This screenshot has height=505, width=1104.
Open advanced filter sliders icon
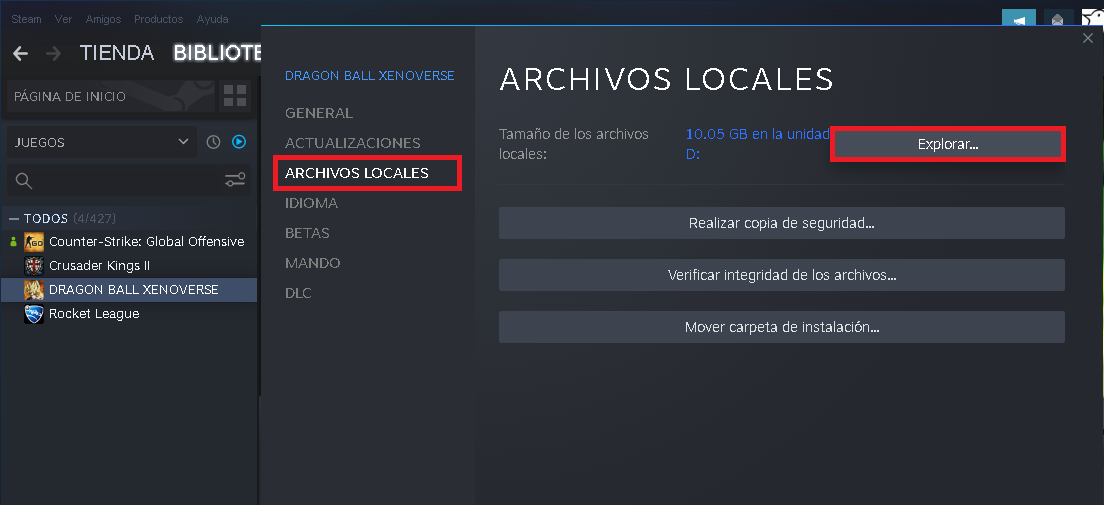tap(235, 180)
